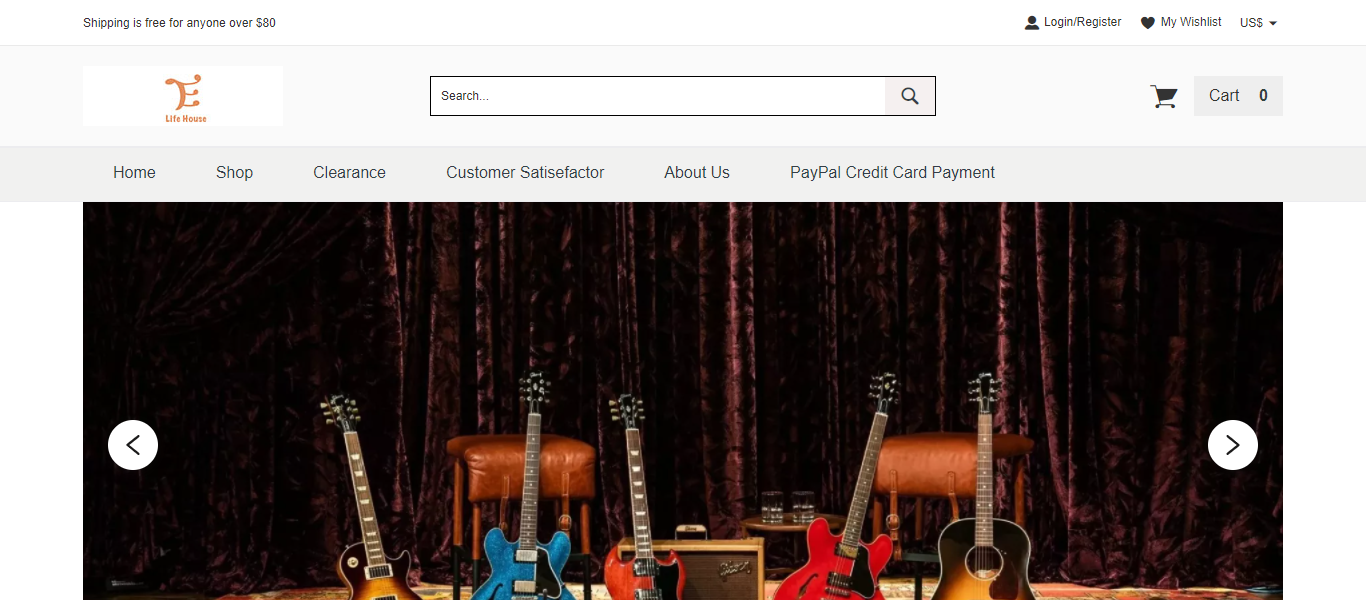Click the Login/Register link
Screen dimensions: 1366x600
1082,22
